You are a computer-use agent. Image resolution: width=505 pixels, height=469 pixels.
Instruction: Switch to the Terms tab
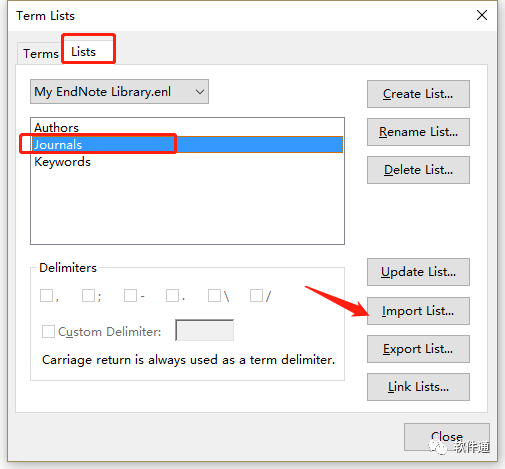(x=40, y=54)
